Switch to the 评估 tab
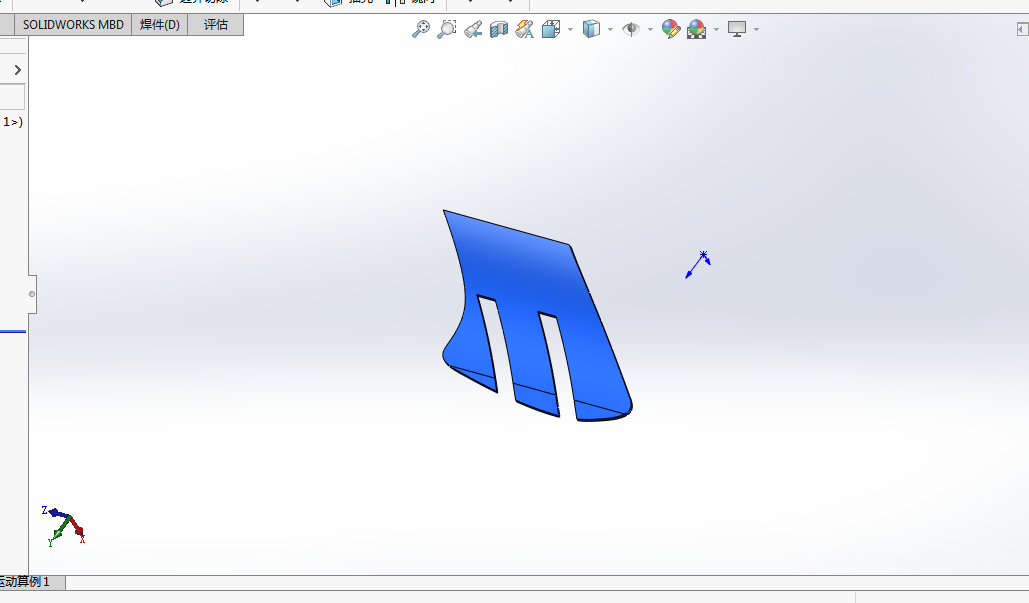Screen dimensions: 1029x603 pos(216,25)
